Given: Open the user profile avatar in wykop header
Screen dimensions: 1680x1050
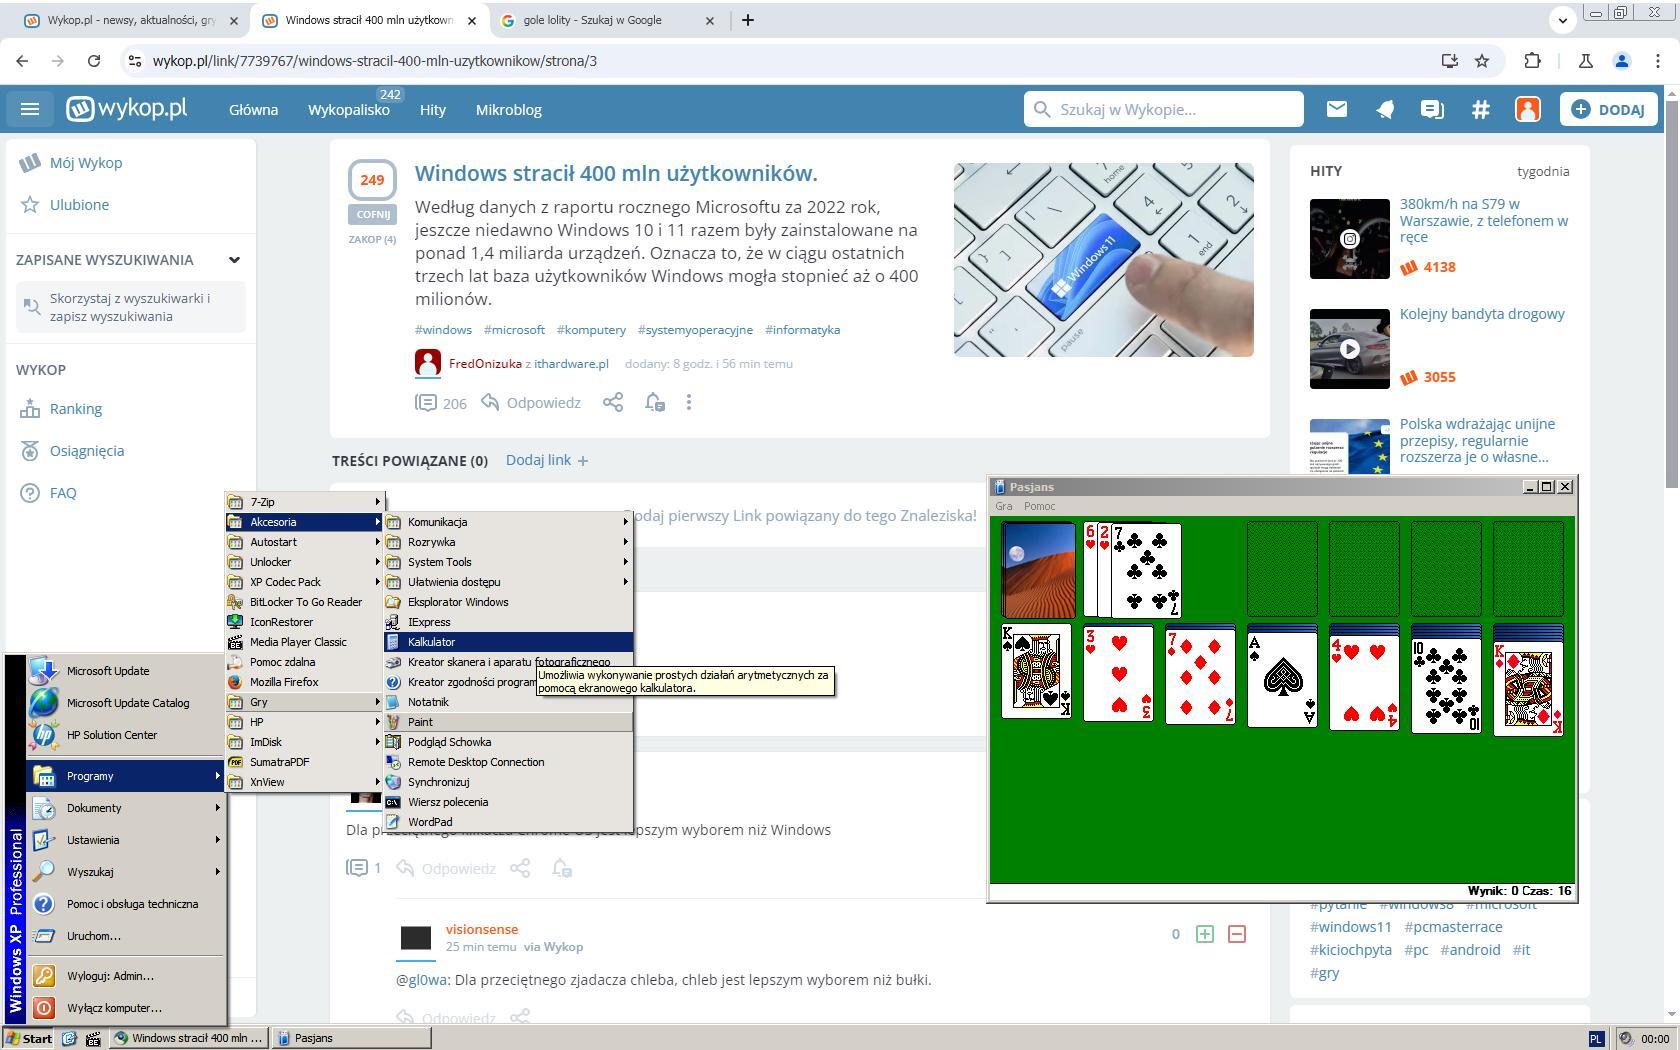Looking at the screenshot, I should coord(1527,109).
